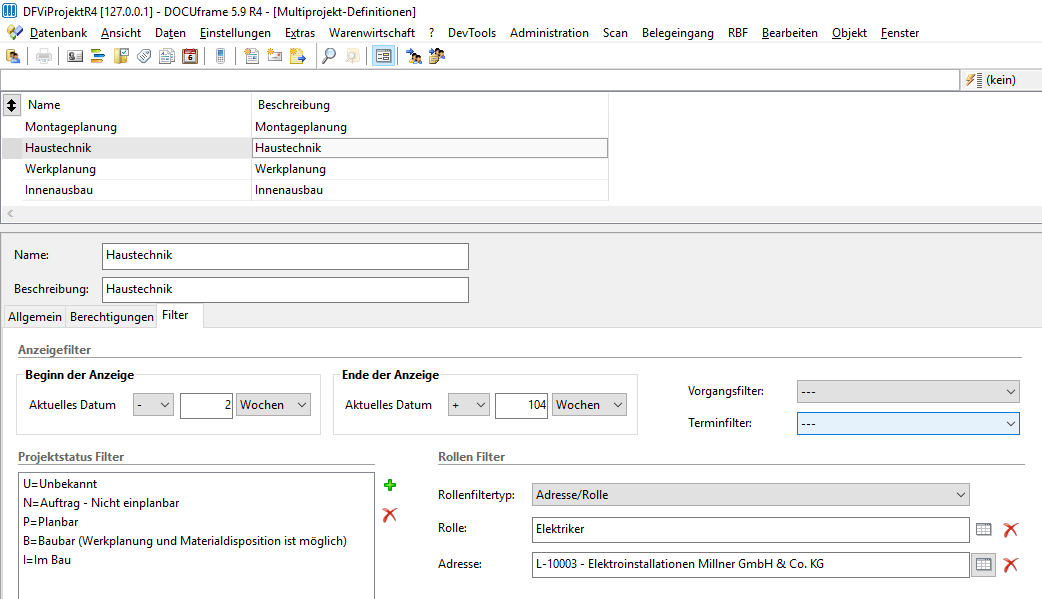1042x599 pixels.
Task: Clear the Adresse field with red X
Action: (x=1011, y=565)
